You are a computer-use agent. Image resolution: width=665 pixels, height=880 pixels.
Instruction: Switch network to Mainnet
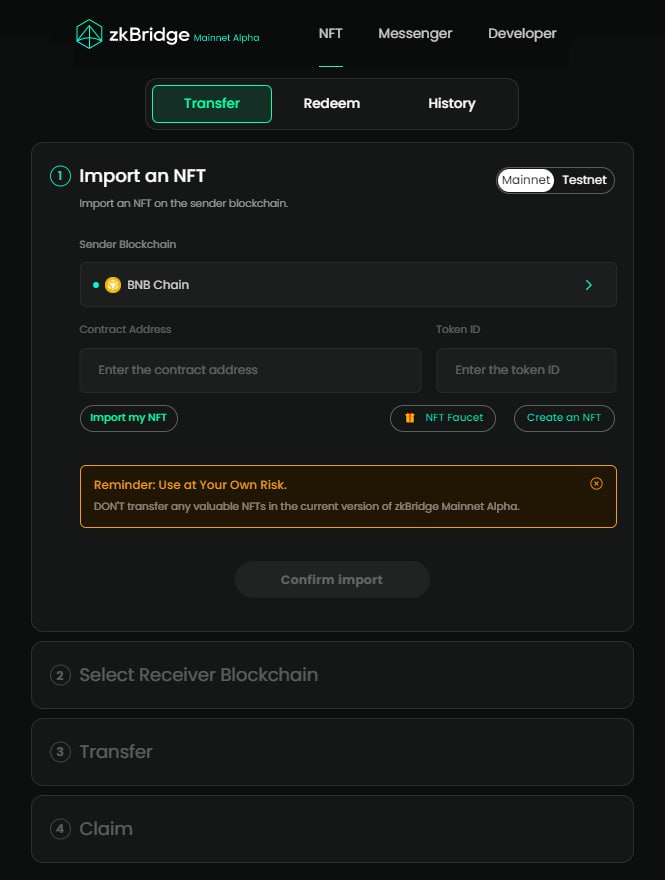(526, 180)
